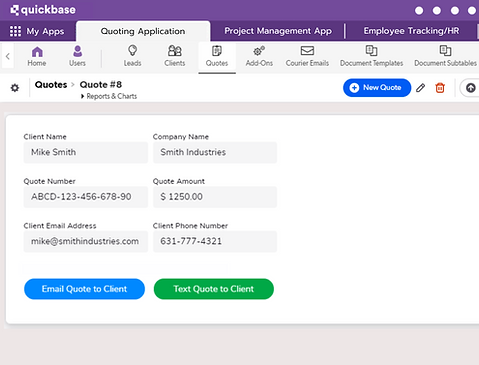Open the Courier Emails envelope icon
This screenshot has width=479, height=365.
307,51
